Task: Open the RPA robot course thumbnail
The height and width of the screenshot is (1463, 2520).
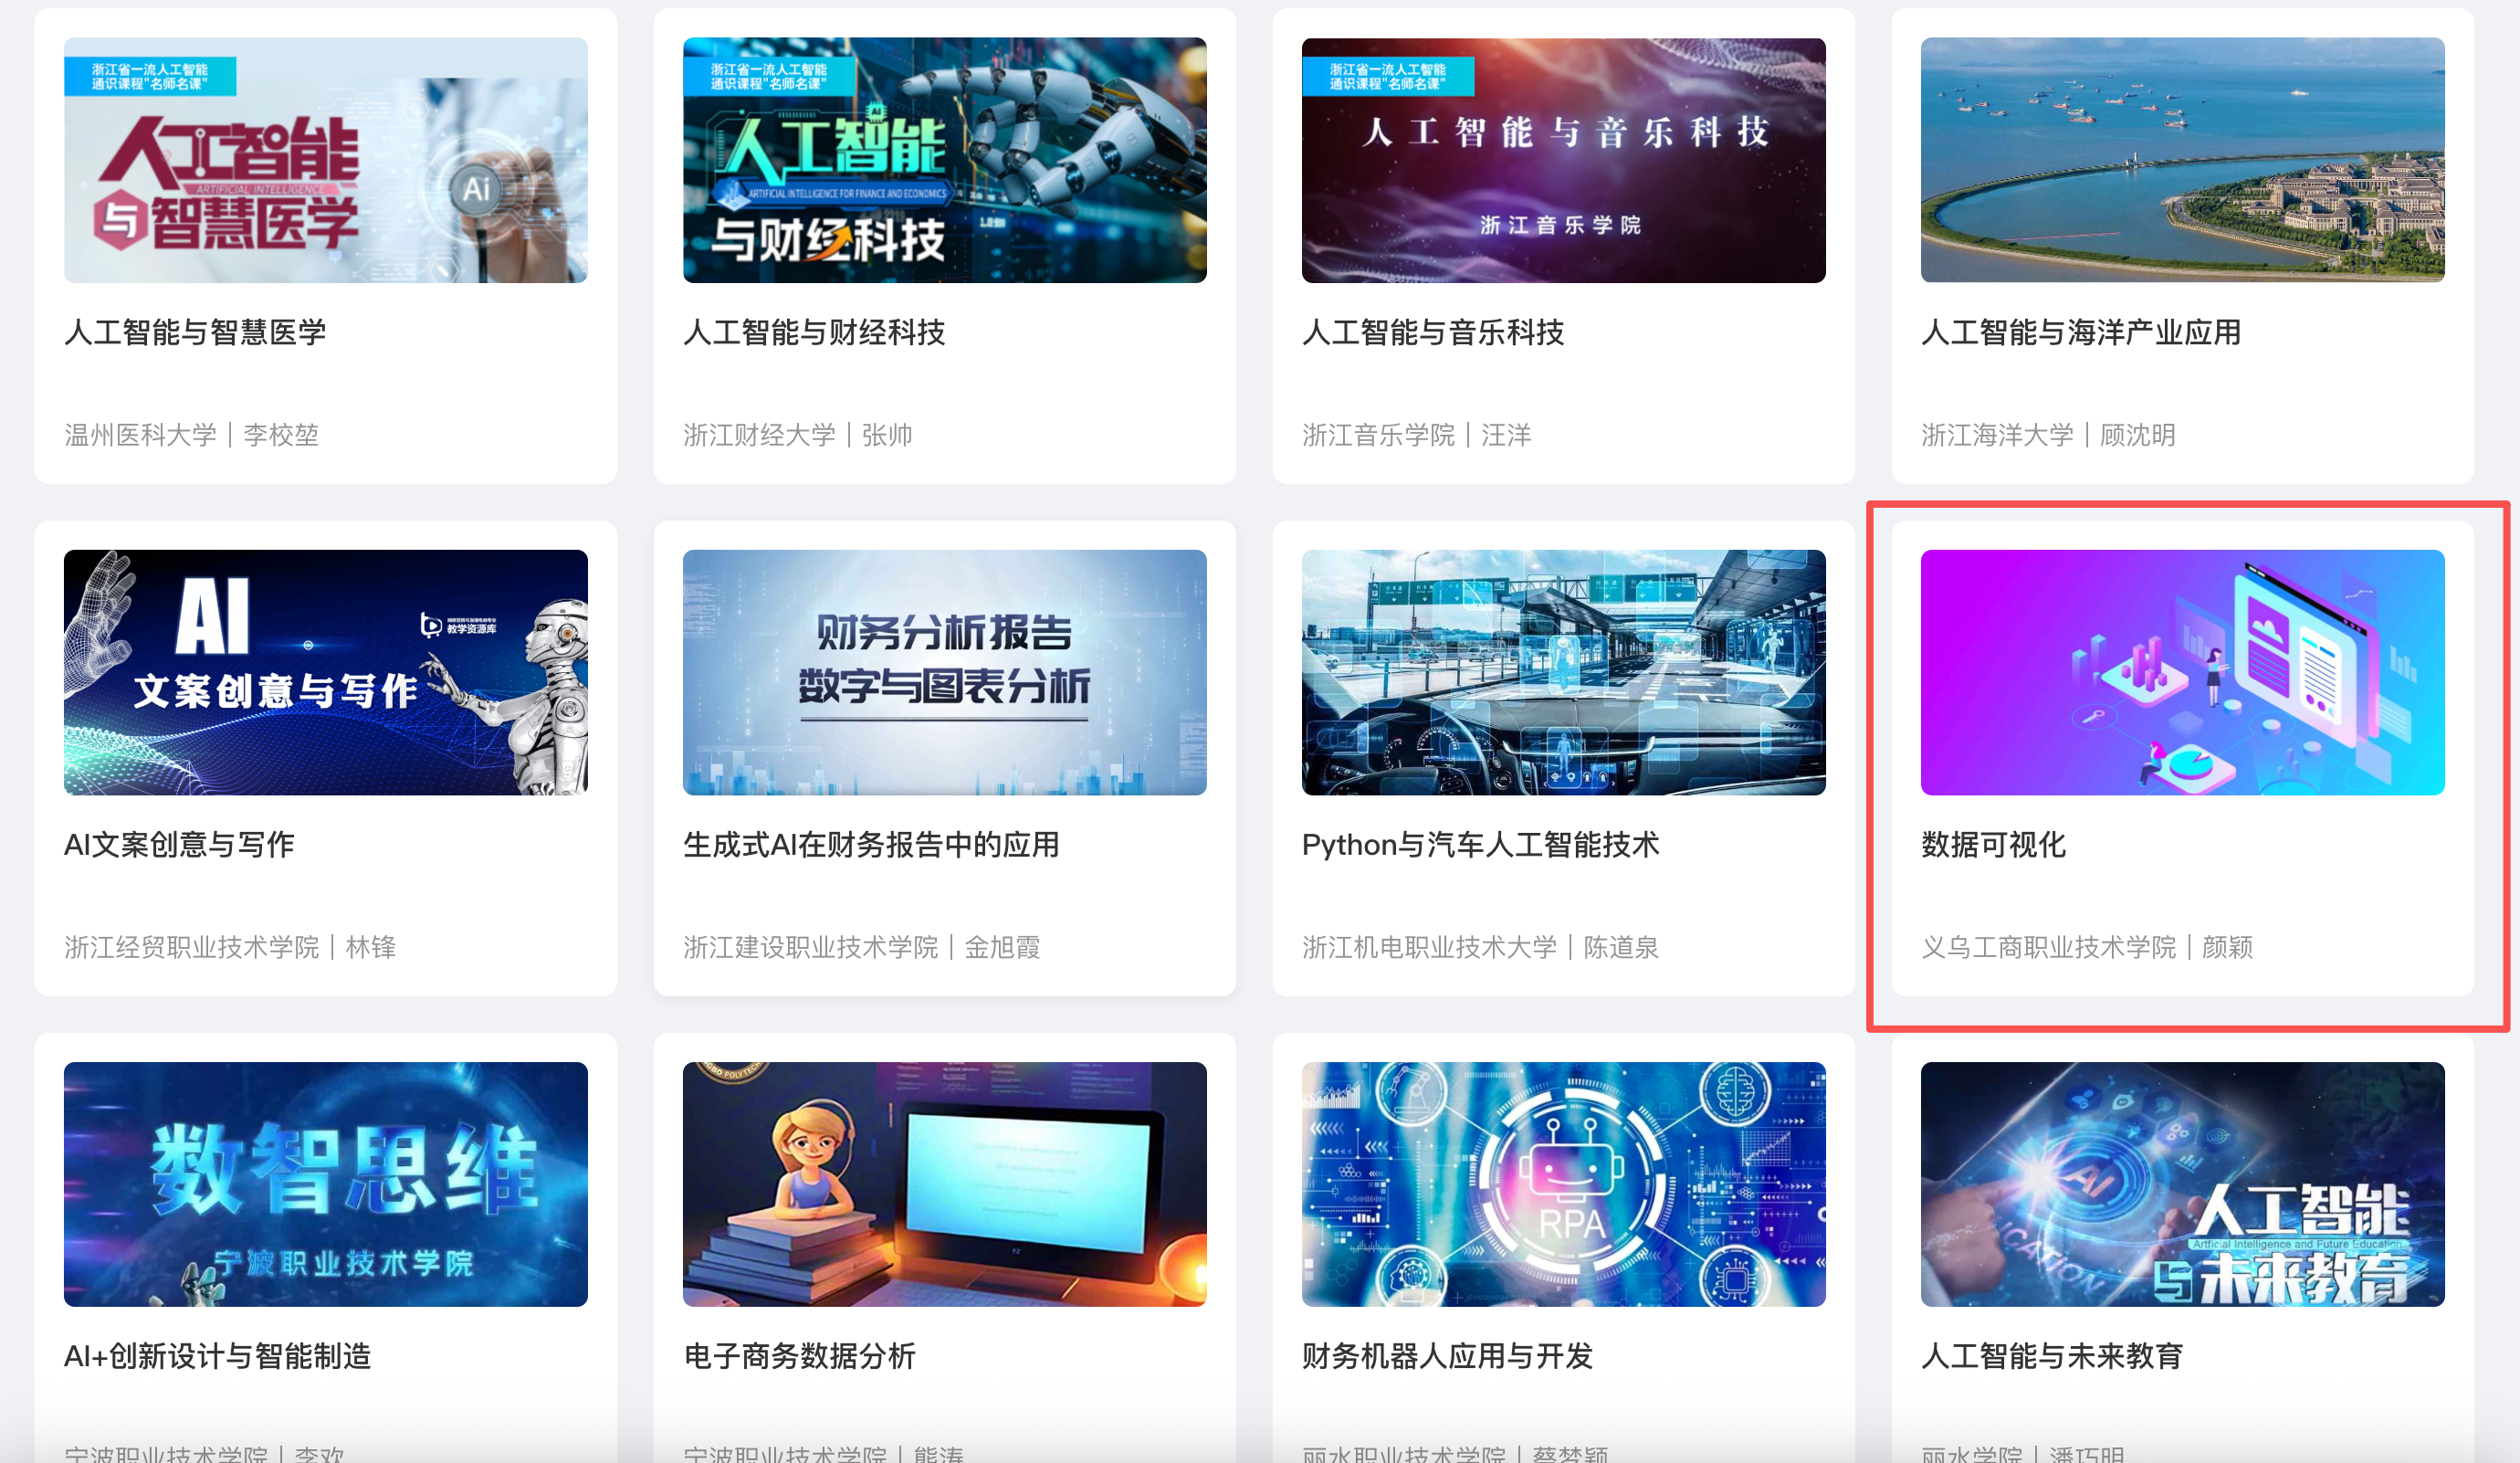Action: [x=1563, y=1184]
